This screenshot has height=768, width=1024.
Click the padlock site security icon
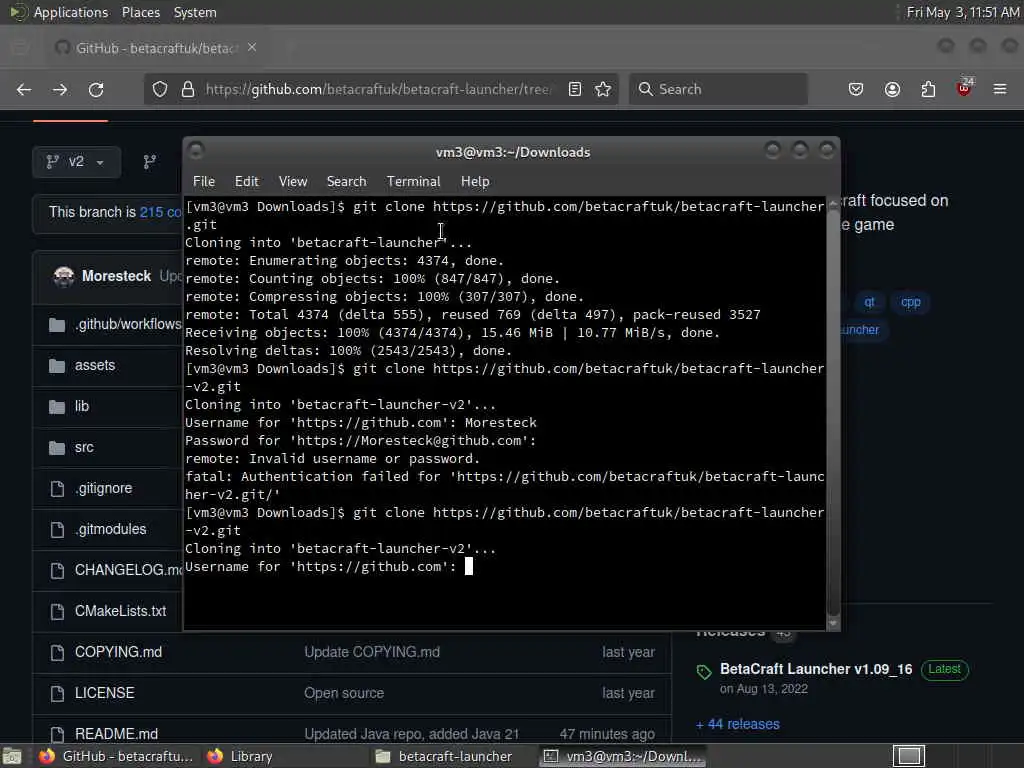[188, 89]
